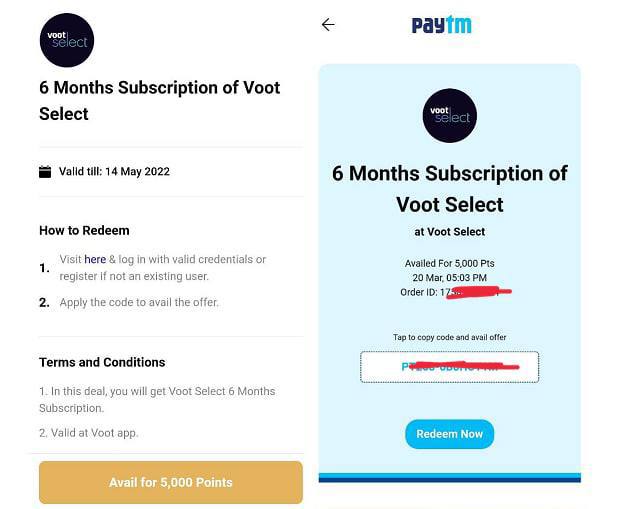
Task: Click the Voot Select logo inside the blue card
Action: coord(450,115)
